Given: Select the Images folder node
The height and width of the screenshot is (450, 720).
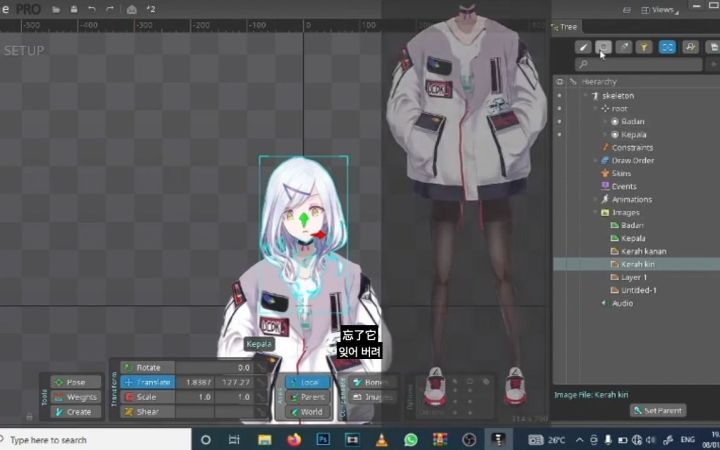Looking at the screenshot, I should point(625,212).
